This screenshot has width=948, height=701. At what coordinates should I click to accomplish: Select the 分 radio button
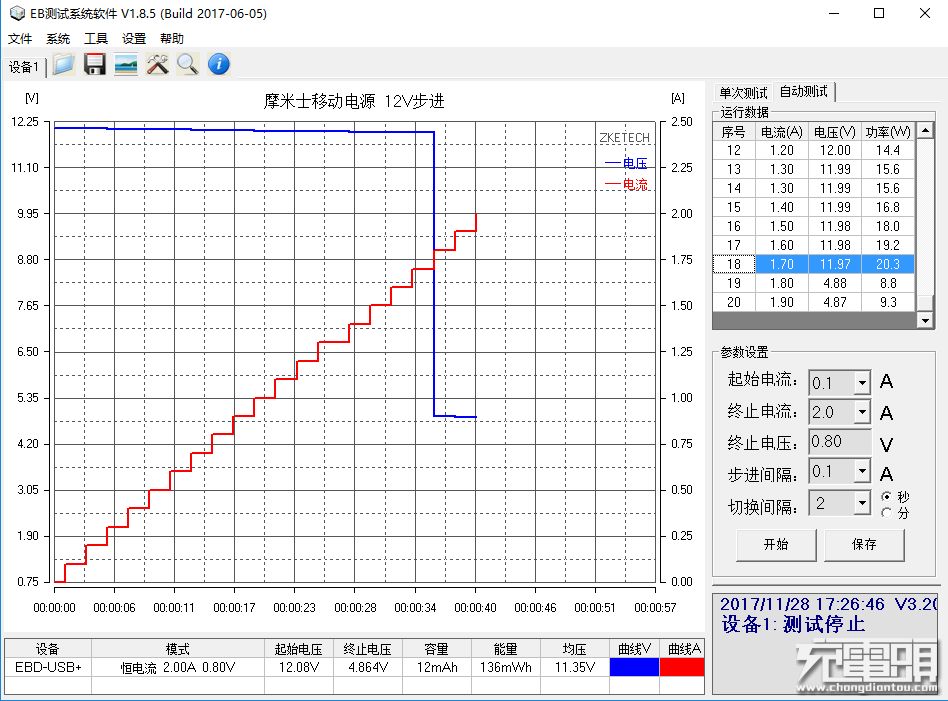[x=886, y=513]
